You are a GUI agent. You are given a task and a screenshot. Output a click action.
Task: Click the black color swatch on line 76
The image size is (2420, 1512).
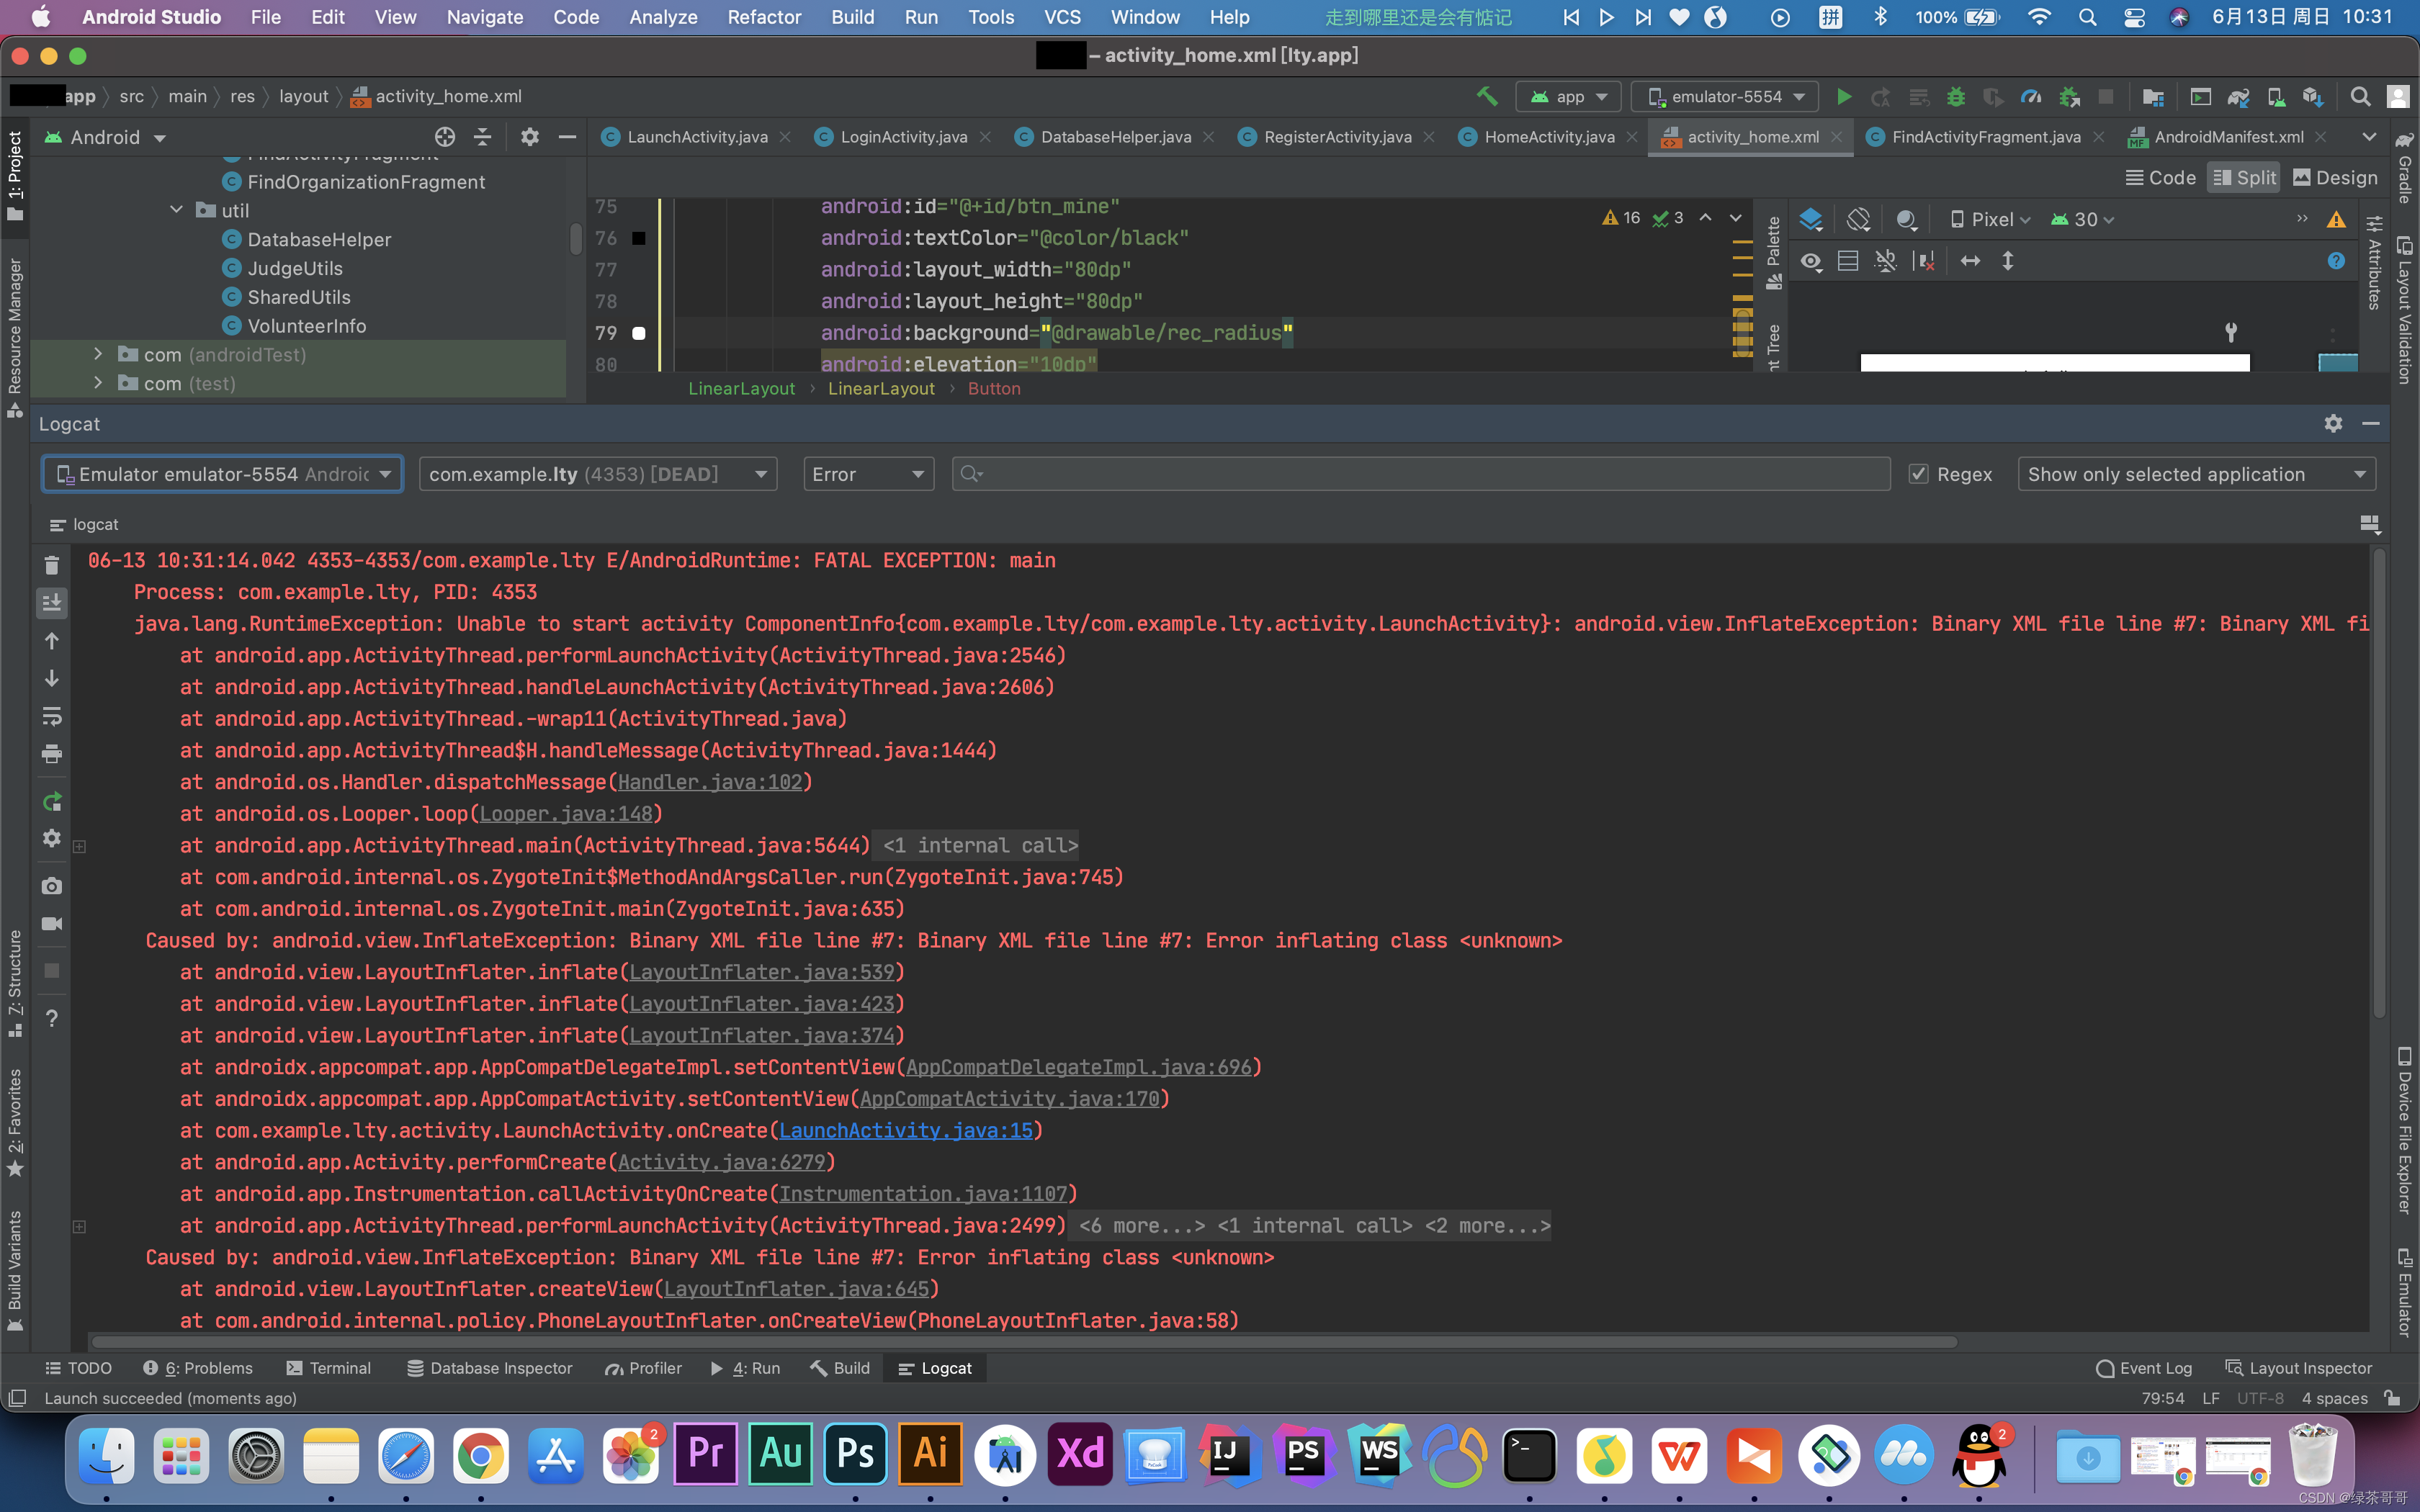click(x=639, y=238)
